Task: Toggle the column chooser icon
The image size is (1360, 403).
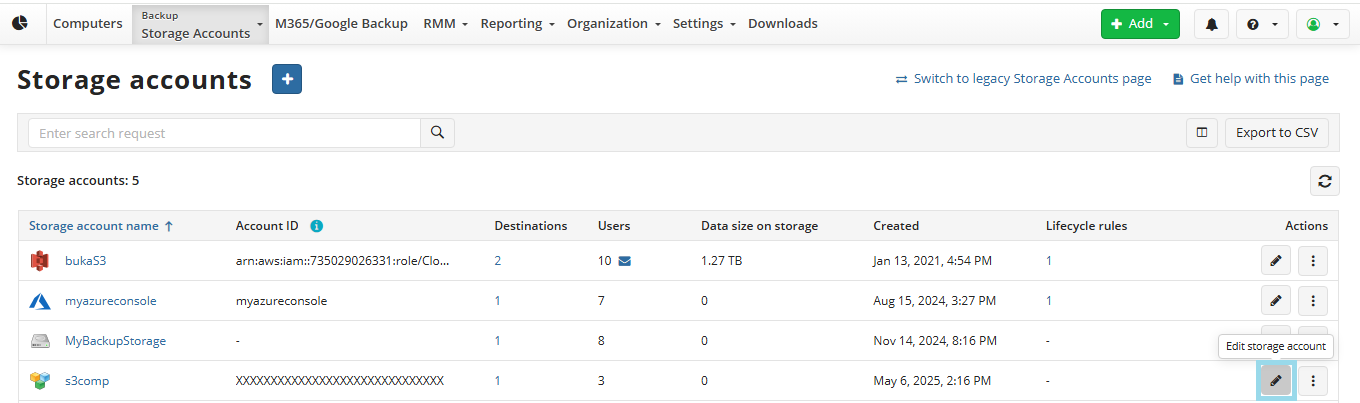Action: pyautogui.click(x=1202, y=133)
